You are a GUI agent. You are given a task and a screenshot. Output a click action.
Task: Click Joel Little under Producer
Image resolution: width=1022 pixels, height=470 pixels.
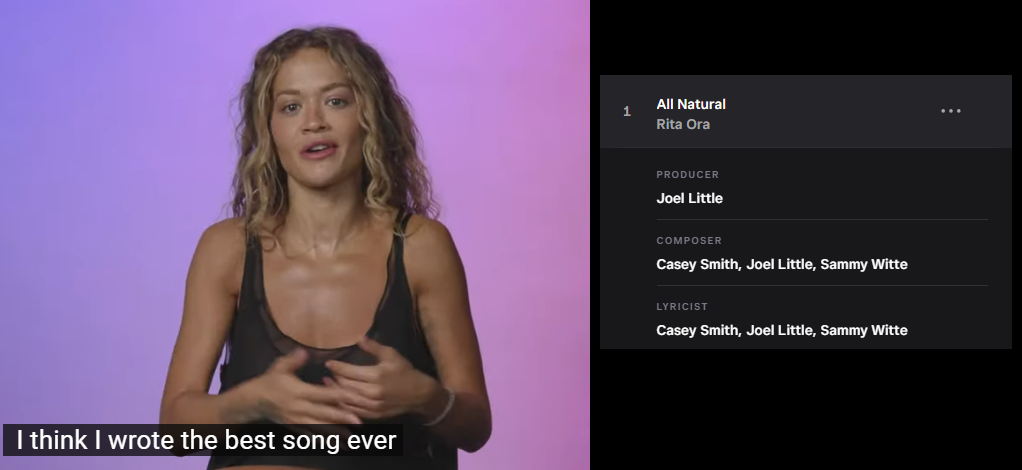pos(690,198)
